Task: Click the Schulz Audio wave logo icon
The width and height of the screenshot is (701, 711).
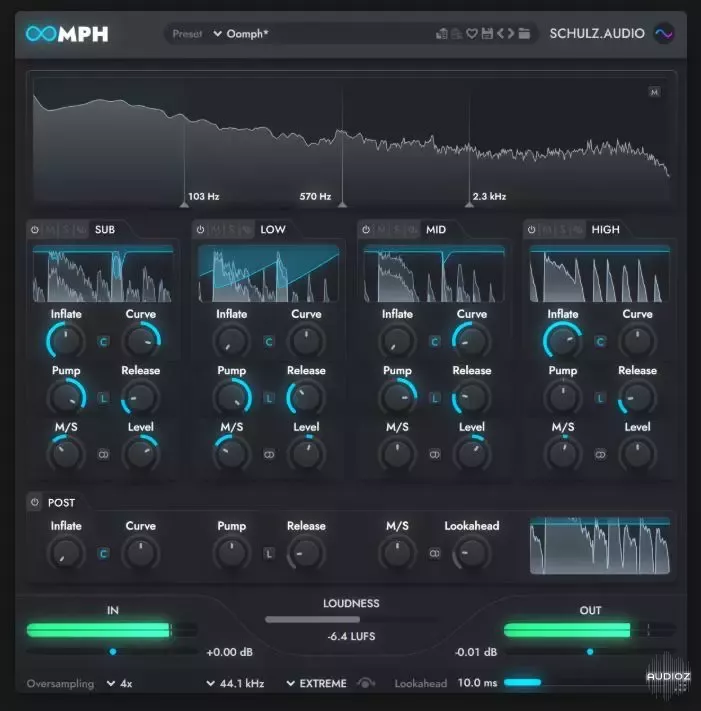Action: click(664, 34)
